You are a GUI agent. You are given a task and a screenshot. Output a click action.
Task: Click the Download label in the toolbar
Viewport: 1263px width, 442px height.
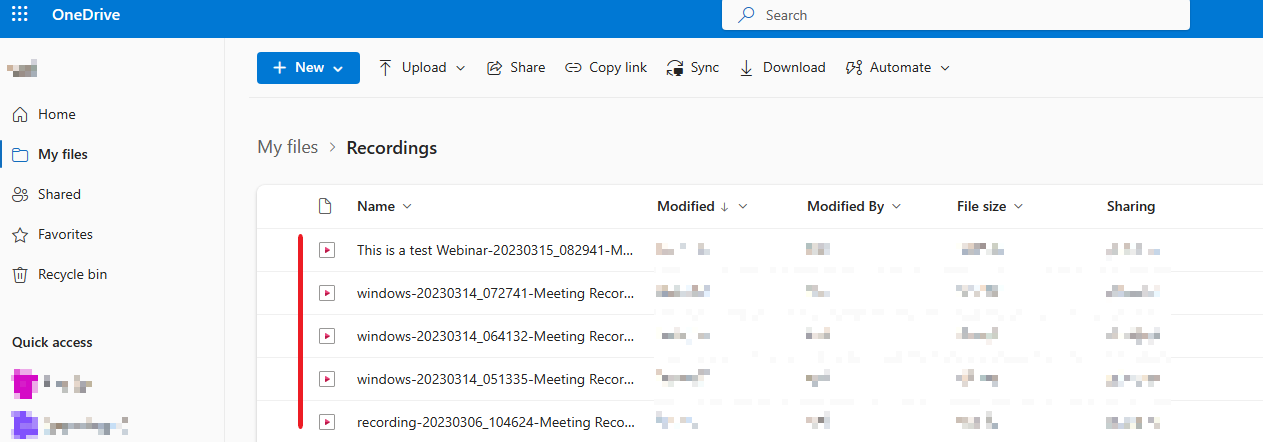[x=794, y=68]
